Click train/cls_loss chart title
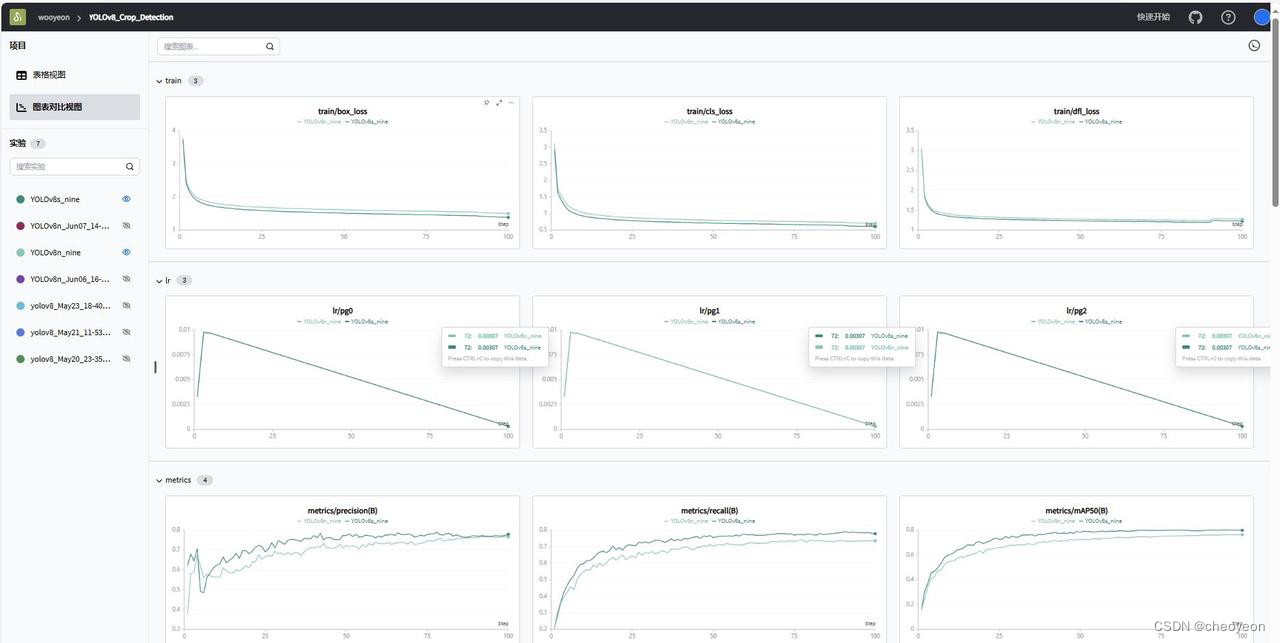Viewport: 1280px width, 643px height. [x=709, y=111]
